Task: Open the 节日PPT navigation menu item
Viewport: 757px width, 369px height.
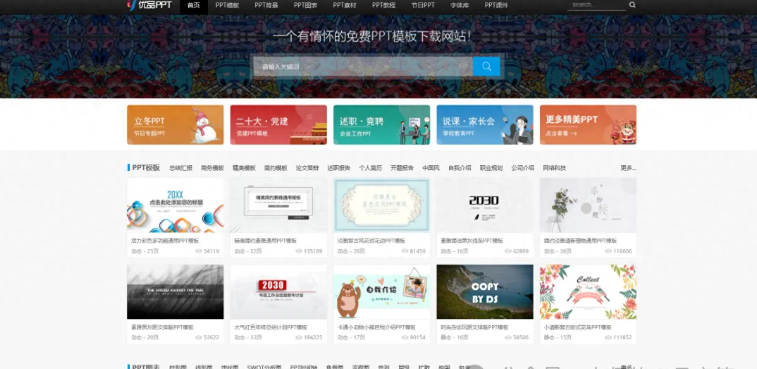Action: click(423, 5)
